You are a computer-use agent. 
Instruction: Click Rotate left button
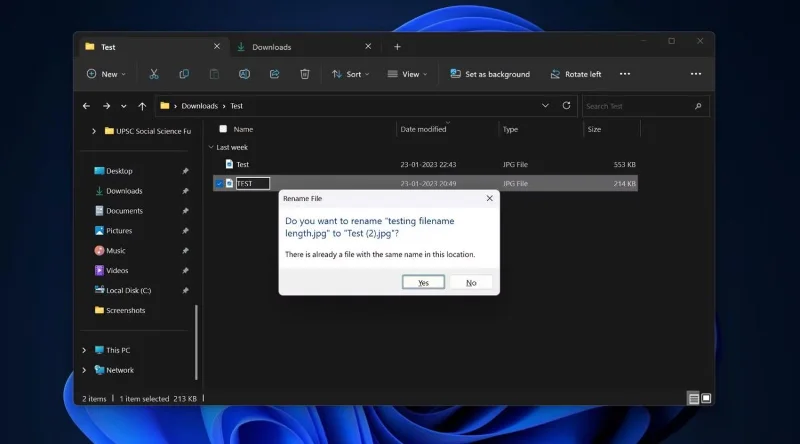coord(576,74)
